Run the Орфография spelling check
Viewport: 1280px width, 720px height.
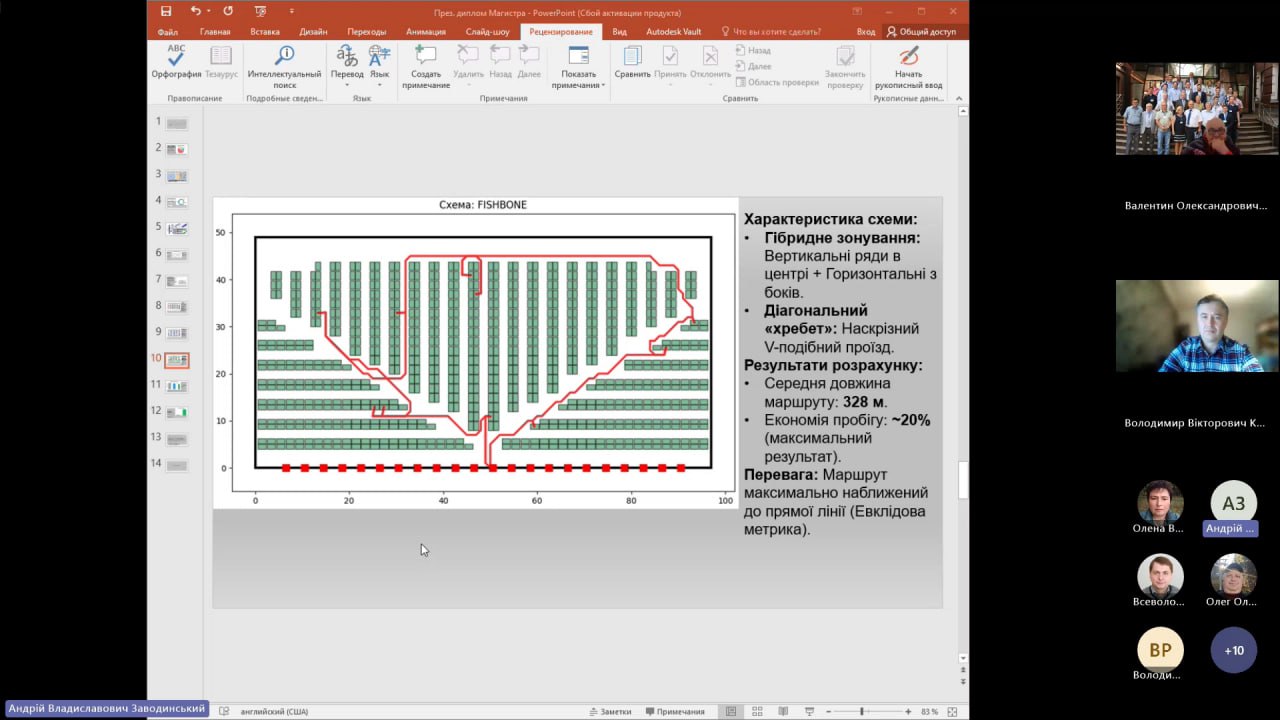(x=176, y=62)
